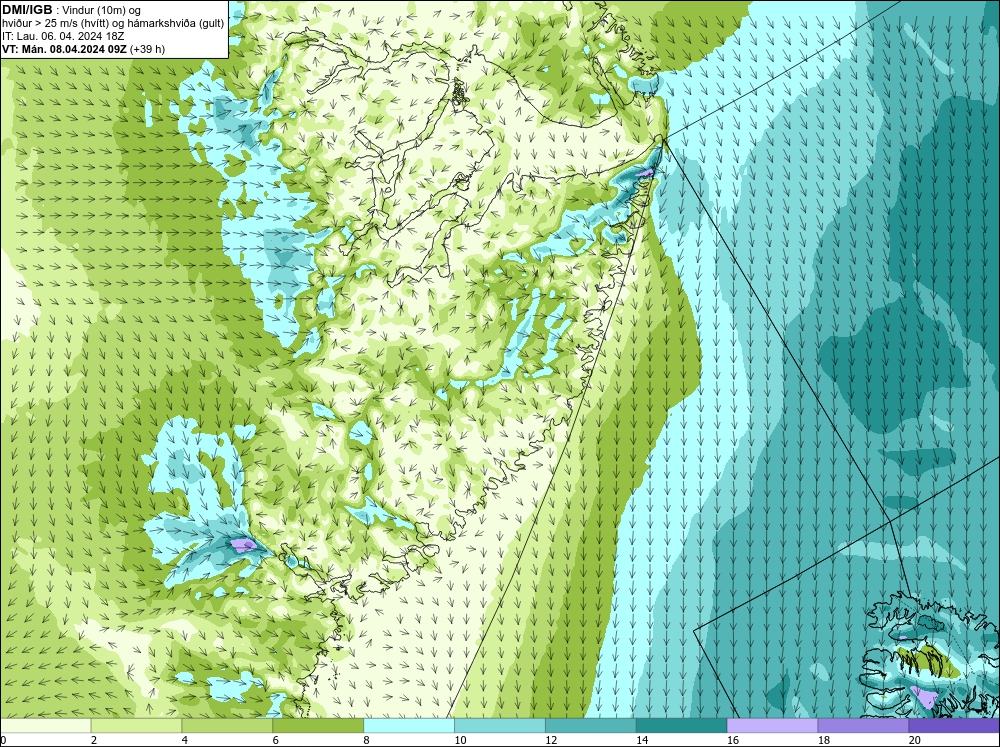Click the legend scale label 2
Image resolution: width=1000 pixels, height=747 pixels.
pyautogui.click(x=94, y=740)
